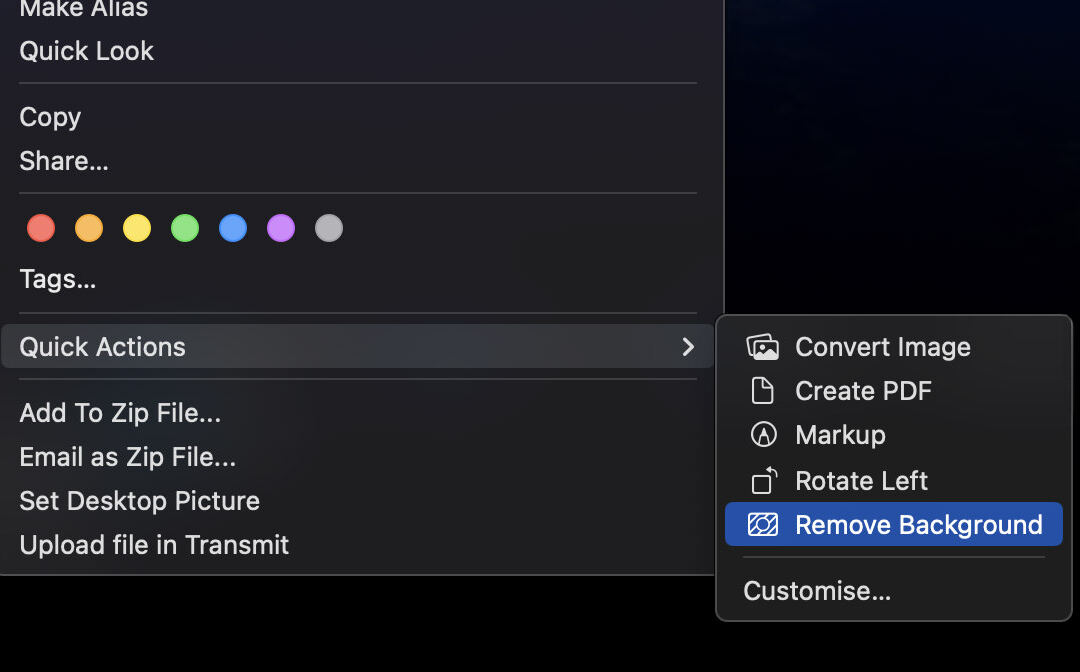Image resolution: width=1080 pixels, height=672 pixels.
Task: Apply the purple tag color
Action: 281,228
